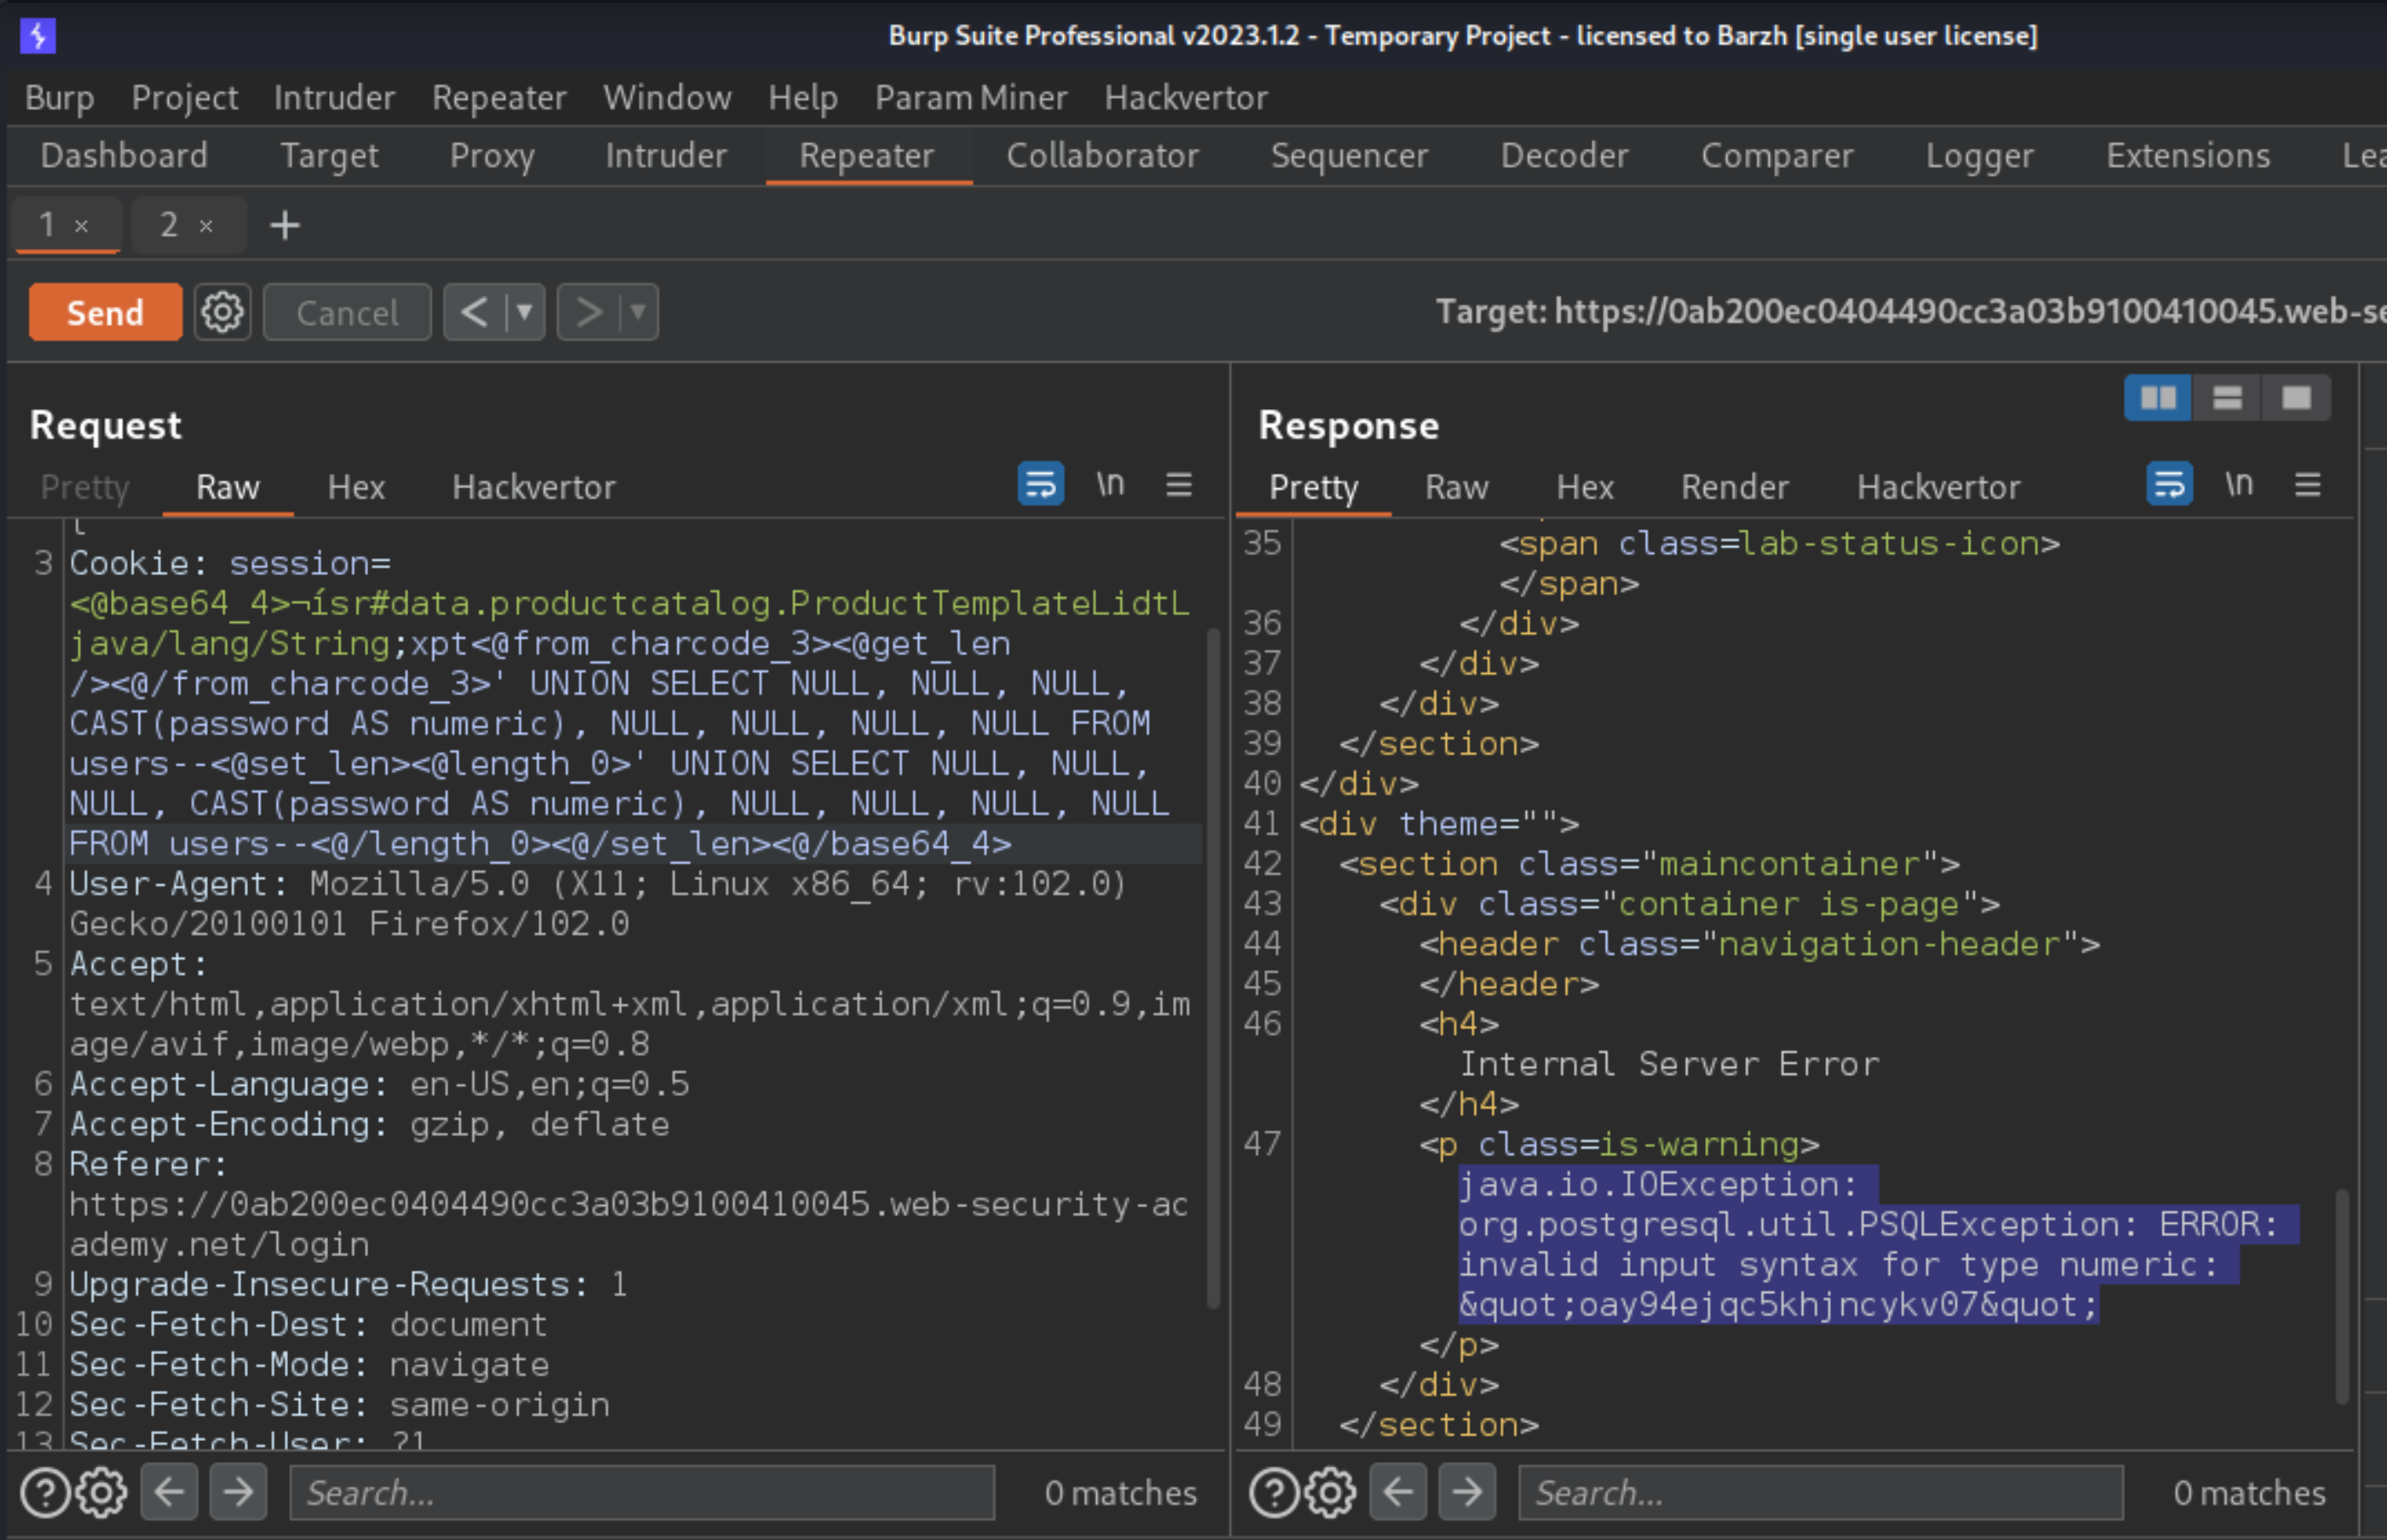This screenshot has width=2387, height=1540.
Task: Toggle word wrap in Response panel
Action: click(x=2169, y=484)
